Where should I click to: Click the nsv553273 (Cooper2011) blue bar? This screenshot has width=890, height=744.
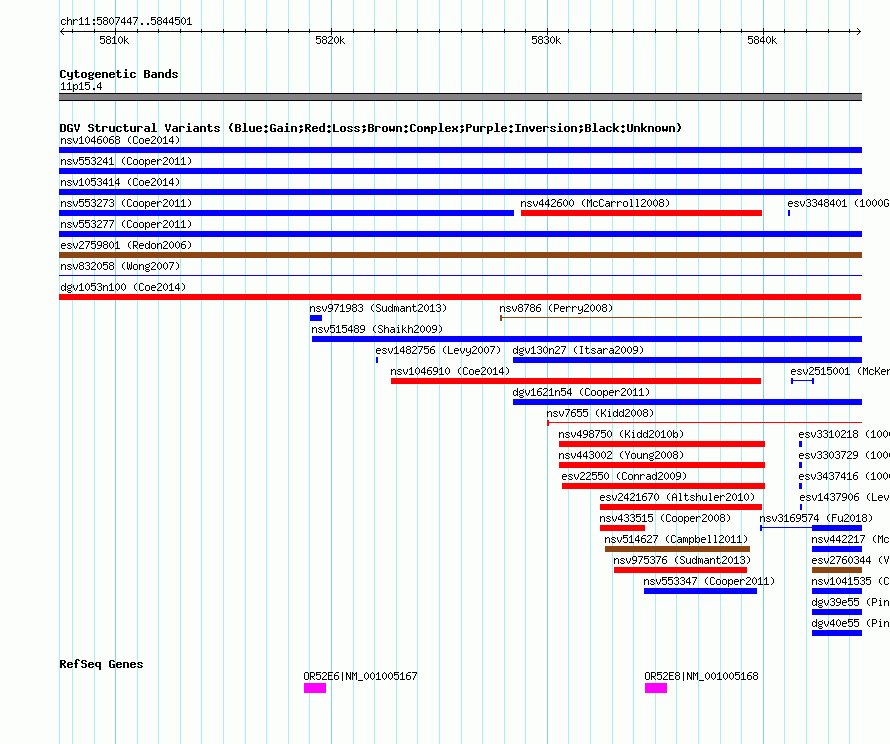click(x=286, y=213)
